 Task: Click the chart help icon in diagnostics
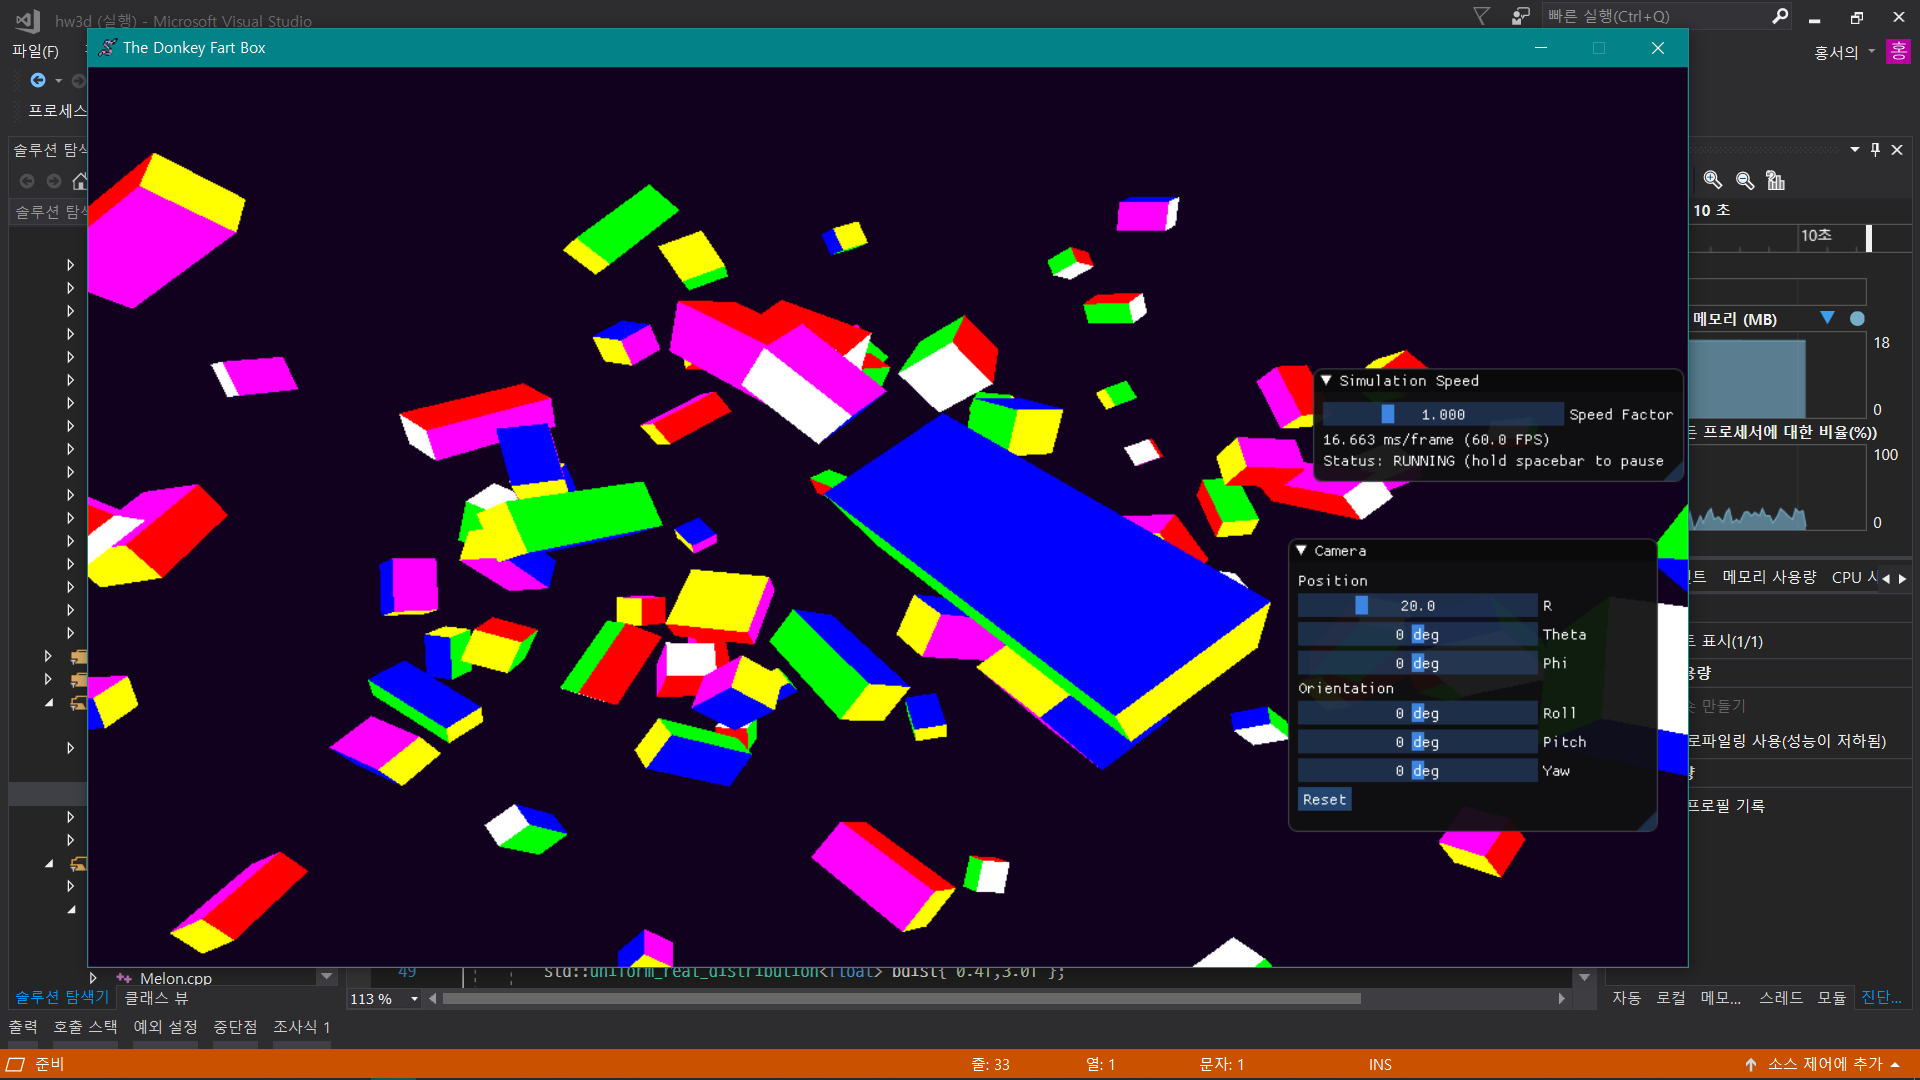[1776, 180]
